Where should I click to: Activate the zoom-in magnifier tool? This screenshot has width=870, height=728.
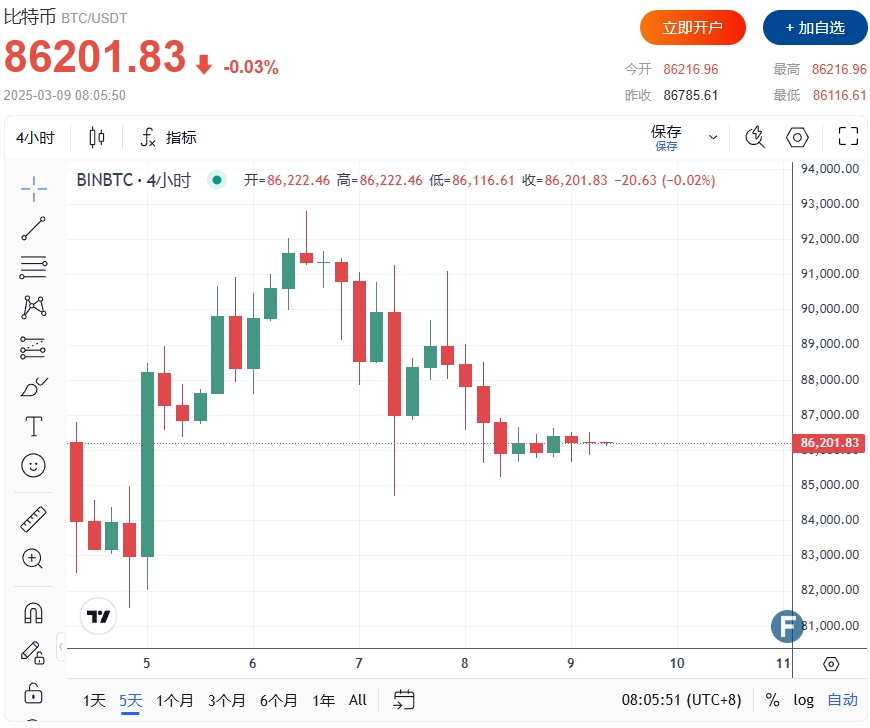pos(32,558)
